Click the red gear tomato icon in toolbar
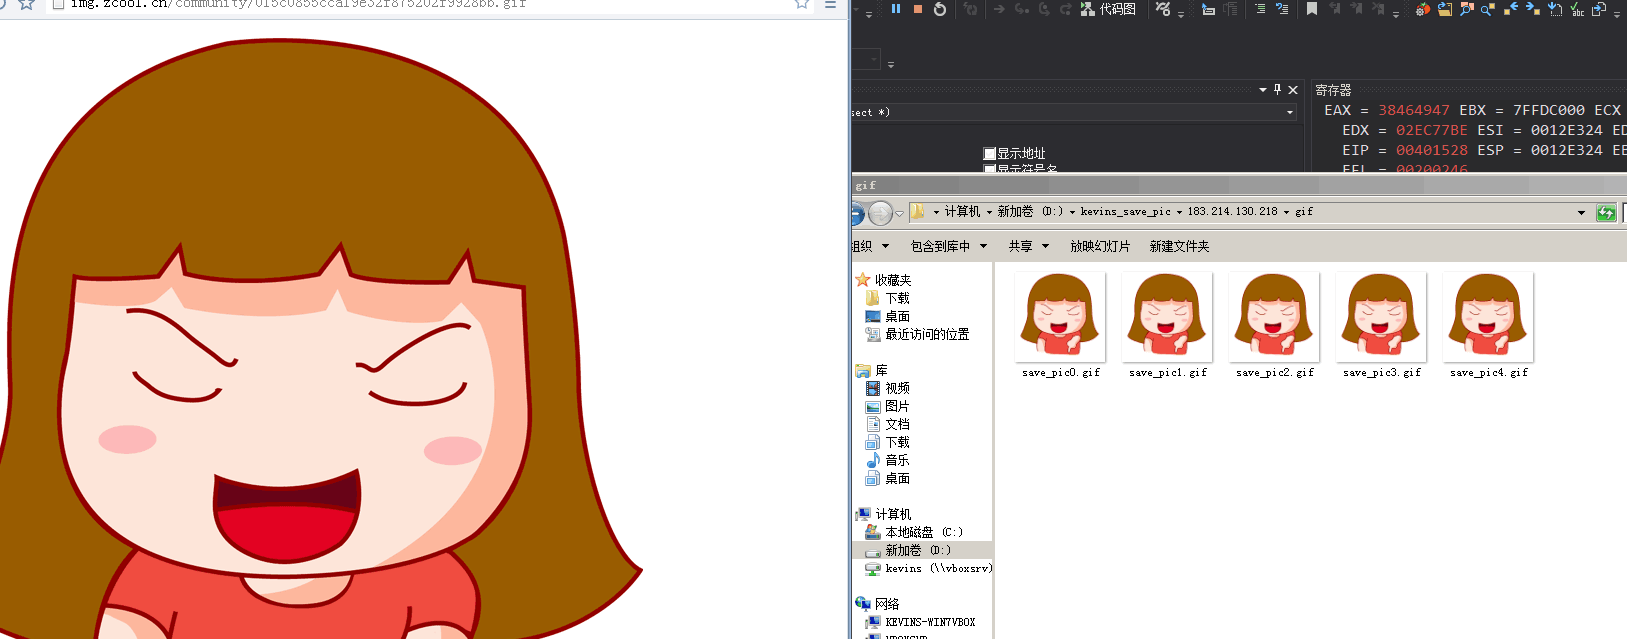This screenshot has height=639, width=1627. [1421, 9]
